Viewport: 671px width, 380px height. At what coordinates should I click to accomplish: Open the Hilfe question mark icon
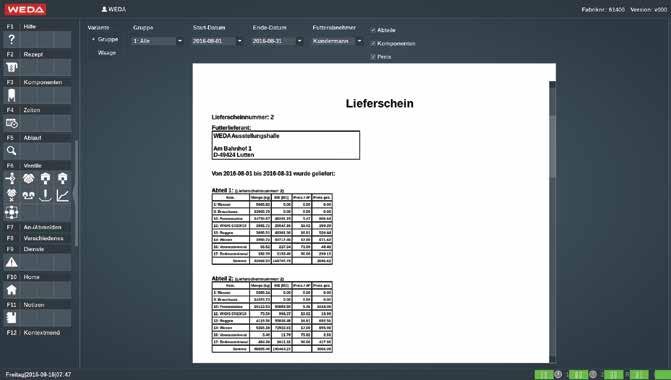(12, 40)
